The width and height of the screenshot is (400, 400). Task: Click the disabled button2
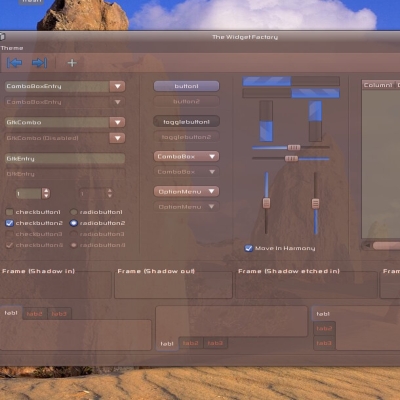coord(186,101)
